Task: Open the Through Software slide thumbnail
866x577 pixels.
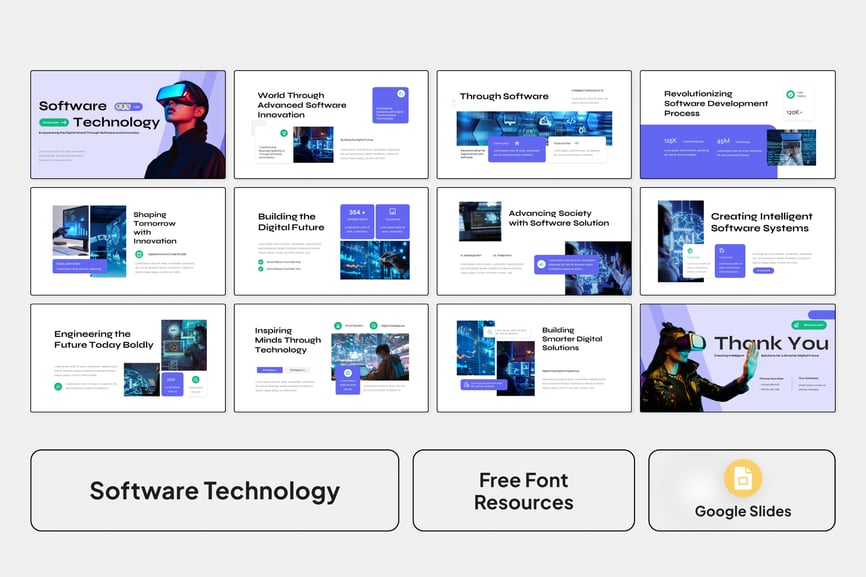Action: (x=534, y=124)
